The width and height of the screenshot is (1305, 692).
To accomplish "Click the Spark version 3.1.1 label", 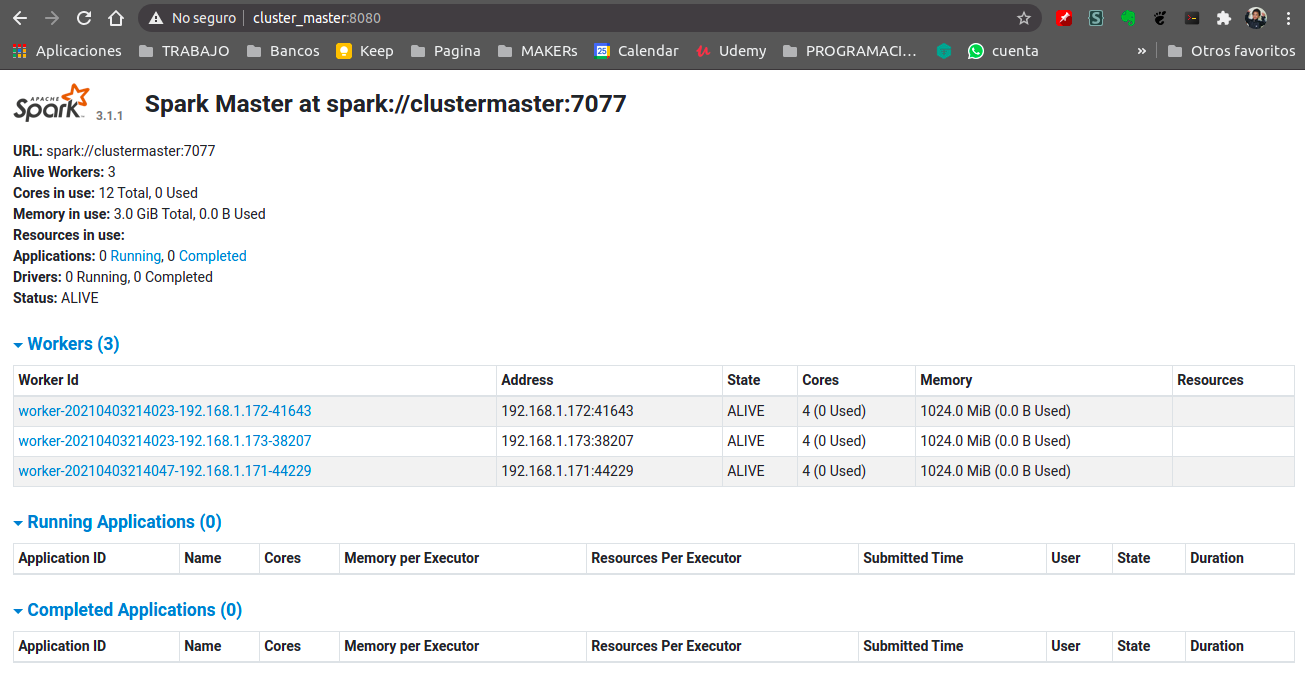I will coord(109,116).
